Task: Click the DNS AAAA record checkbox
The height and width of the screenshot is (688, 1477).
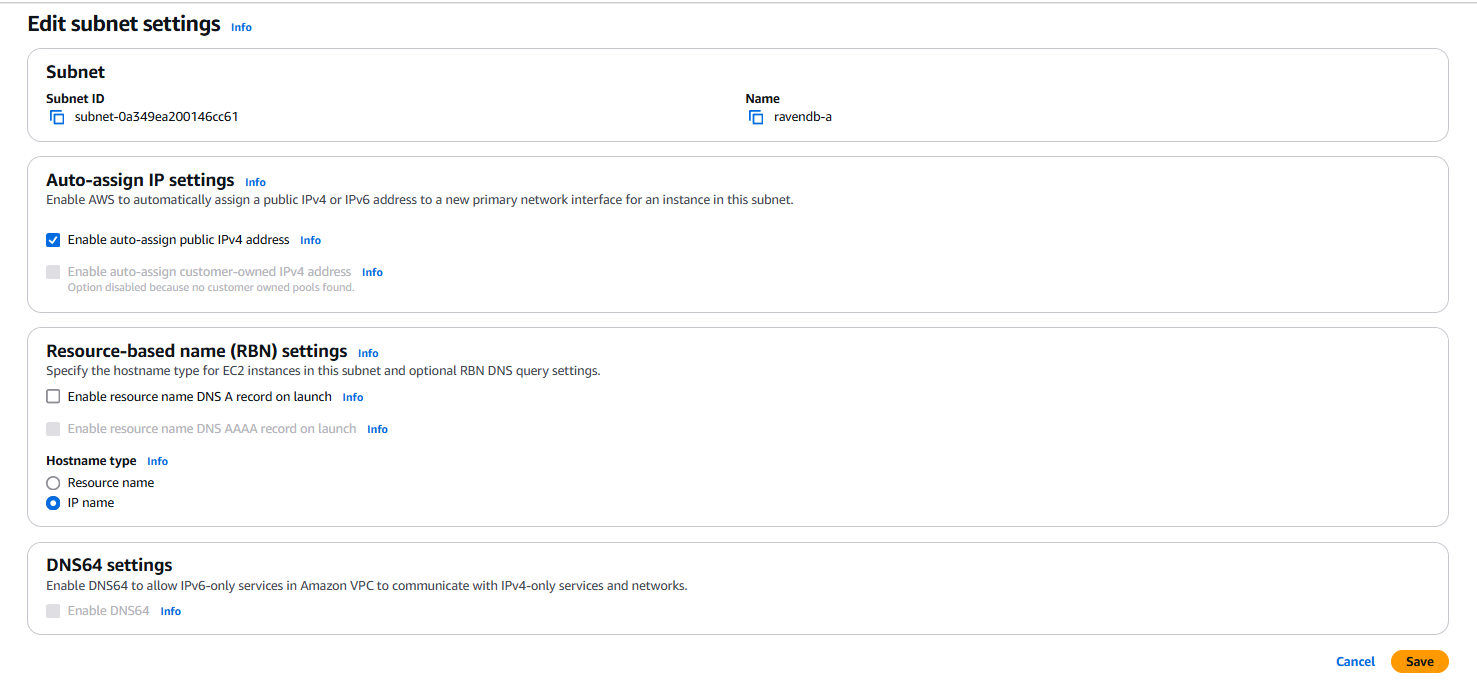Action: pyautogui.click(x=53, y=429)
